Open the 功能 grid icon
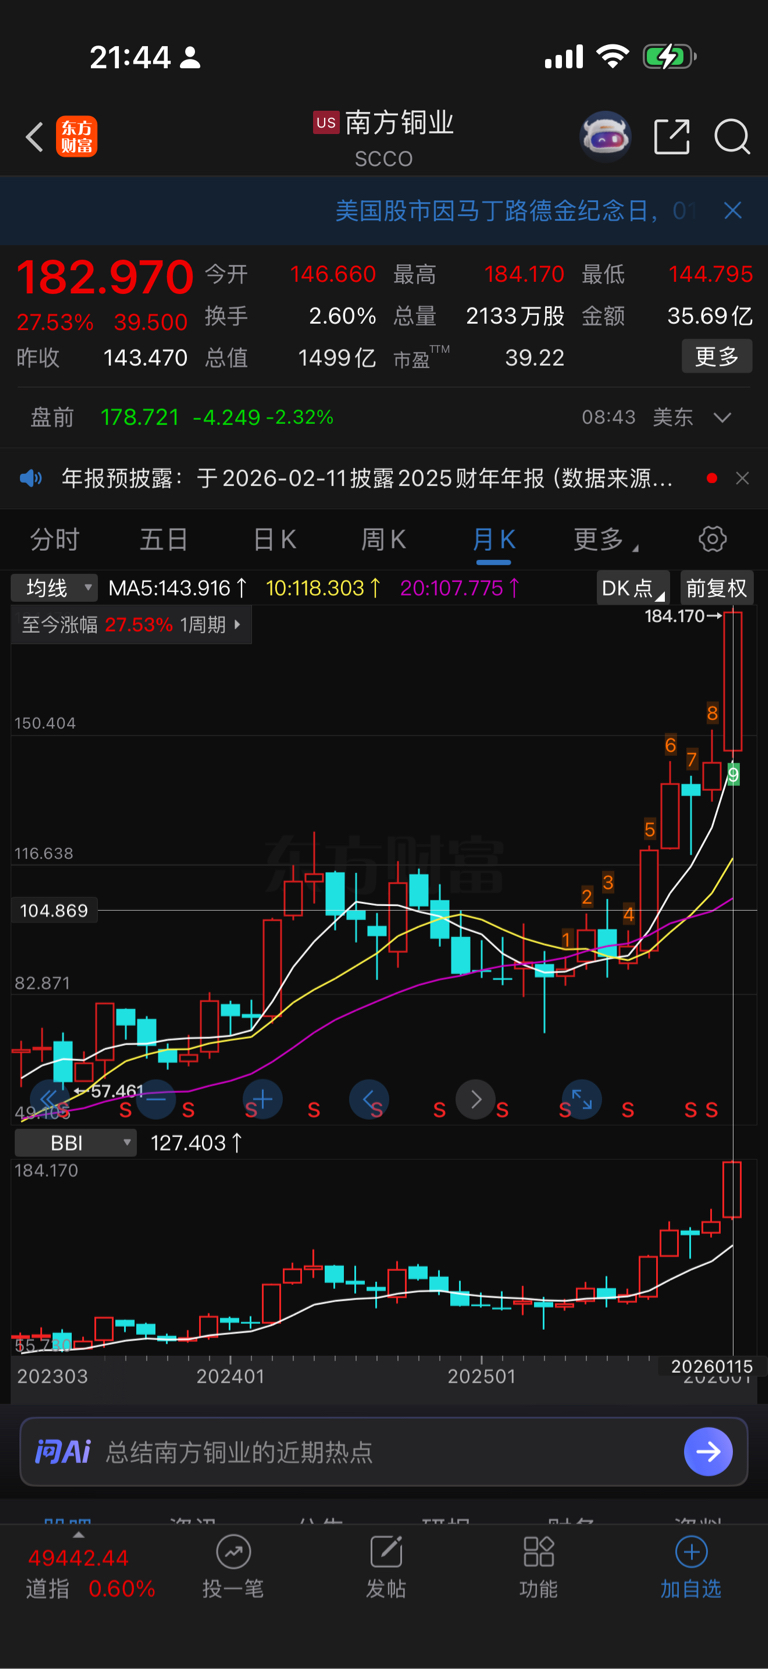The image size is (768, 1669). point(539,1552)
